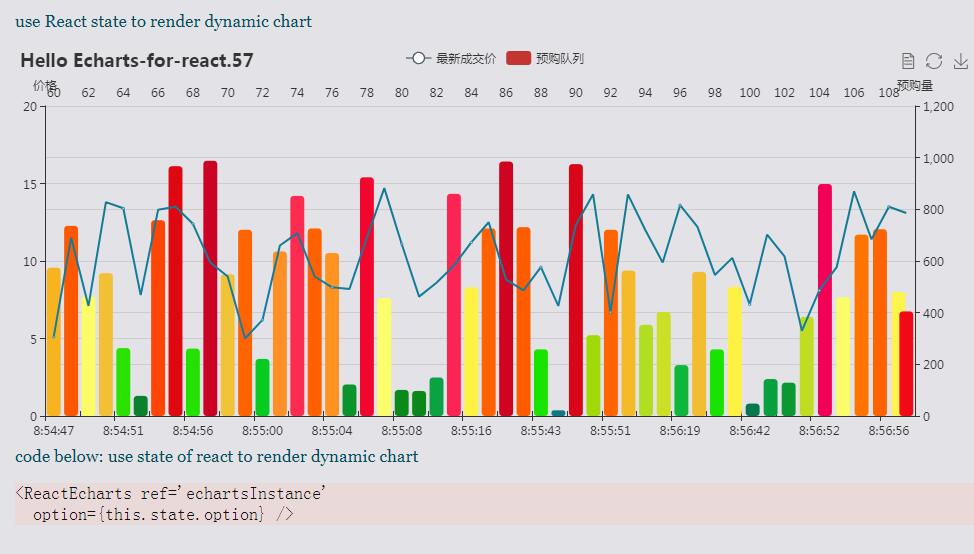The height and width of the screenshot is (554, 974).
Task: Click the small teal bar near 8:55:43
Action: 558,413
